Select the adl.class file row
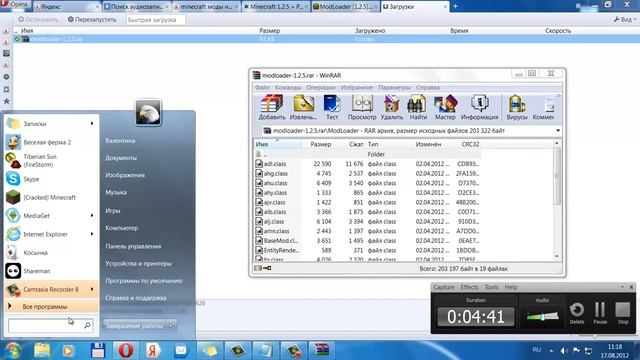This screenshot has width=640, height=360. (367, 164)
